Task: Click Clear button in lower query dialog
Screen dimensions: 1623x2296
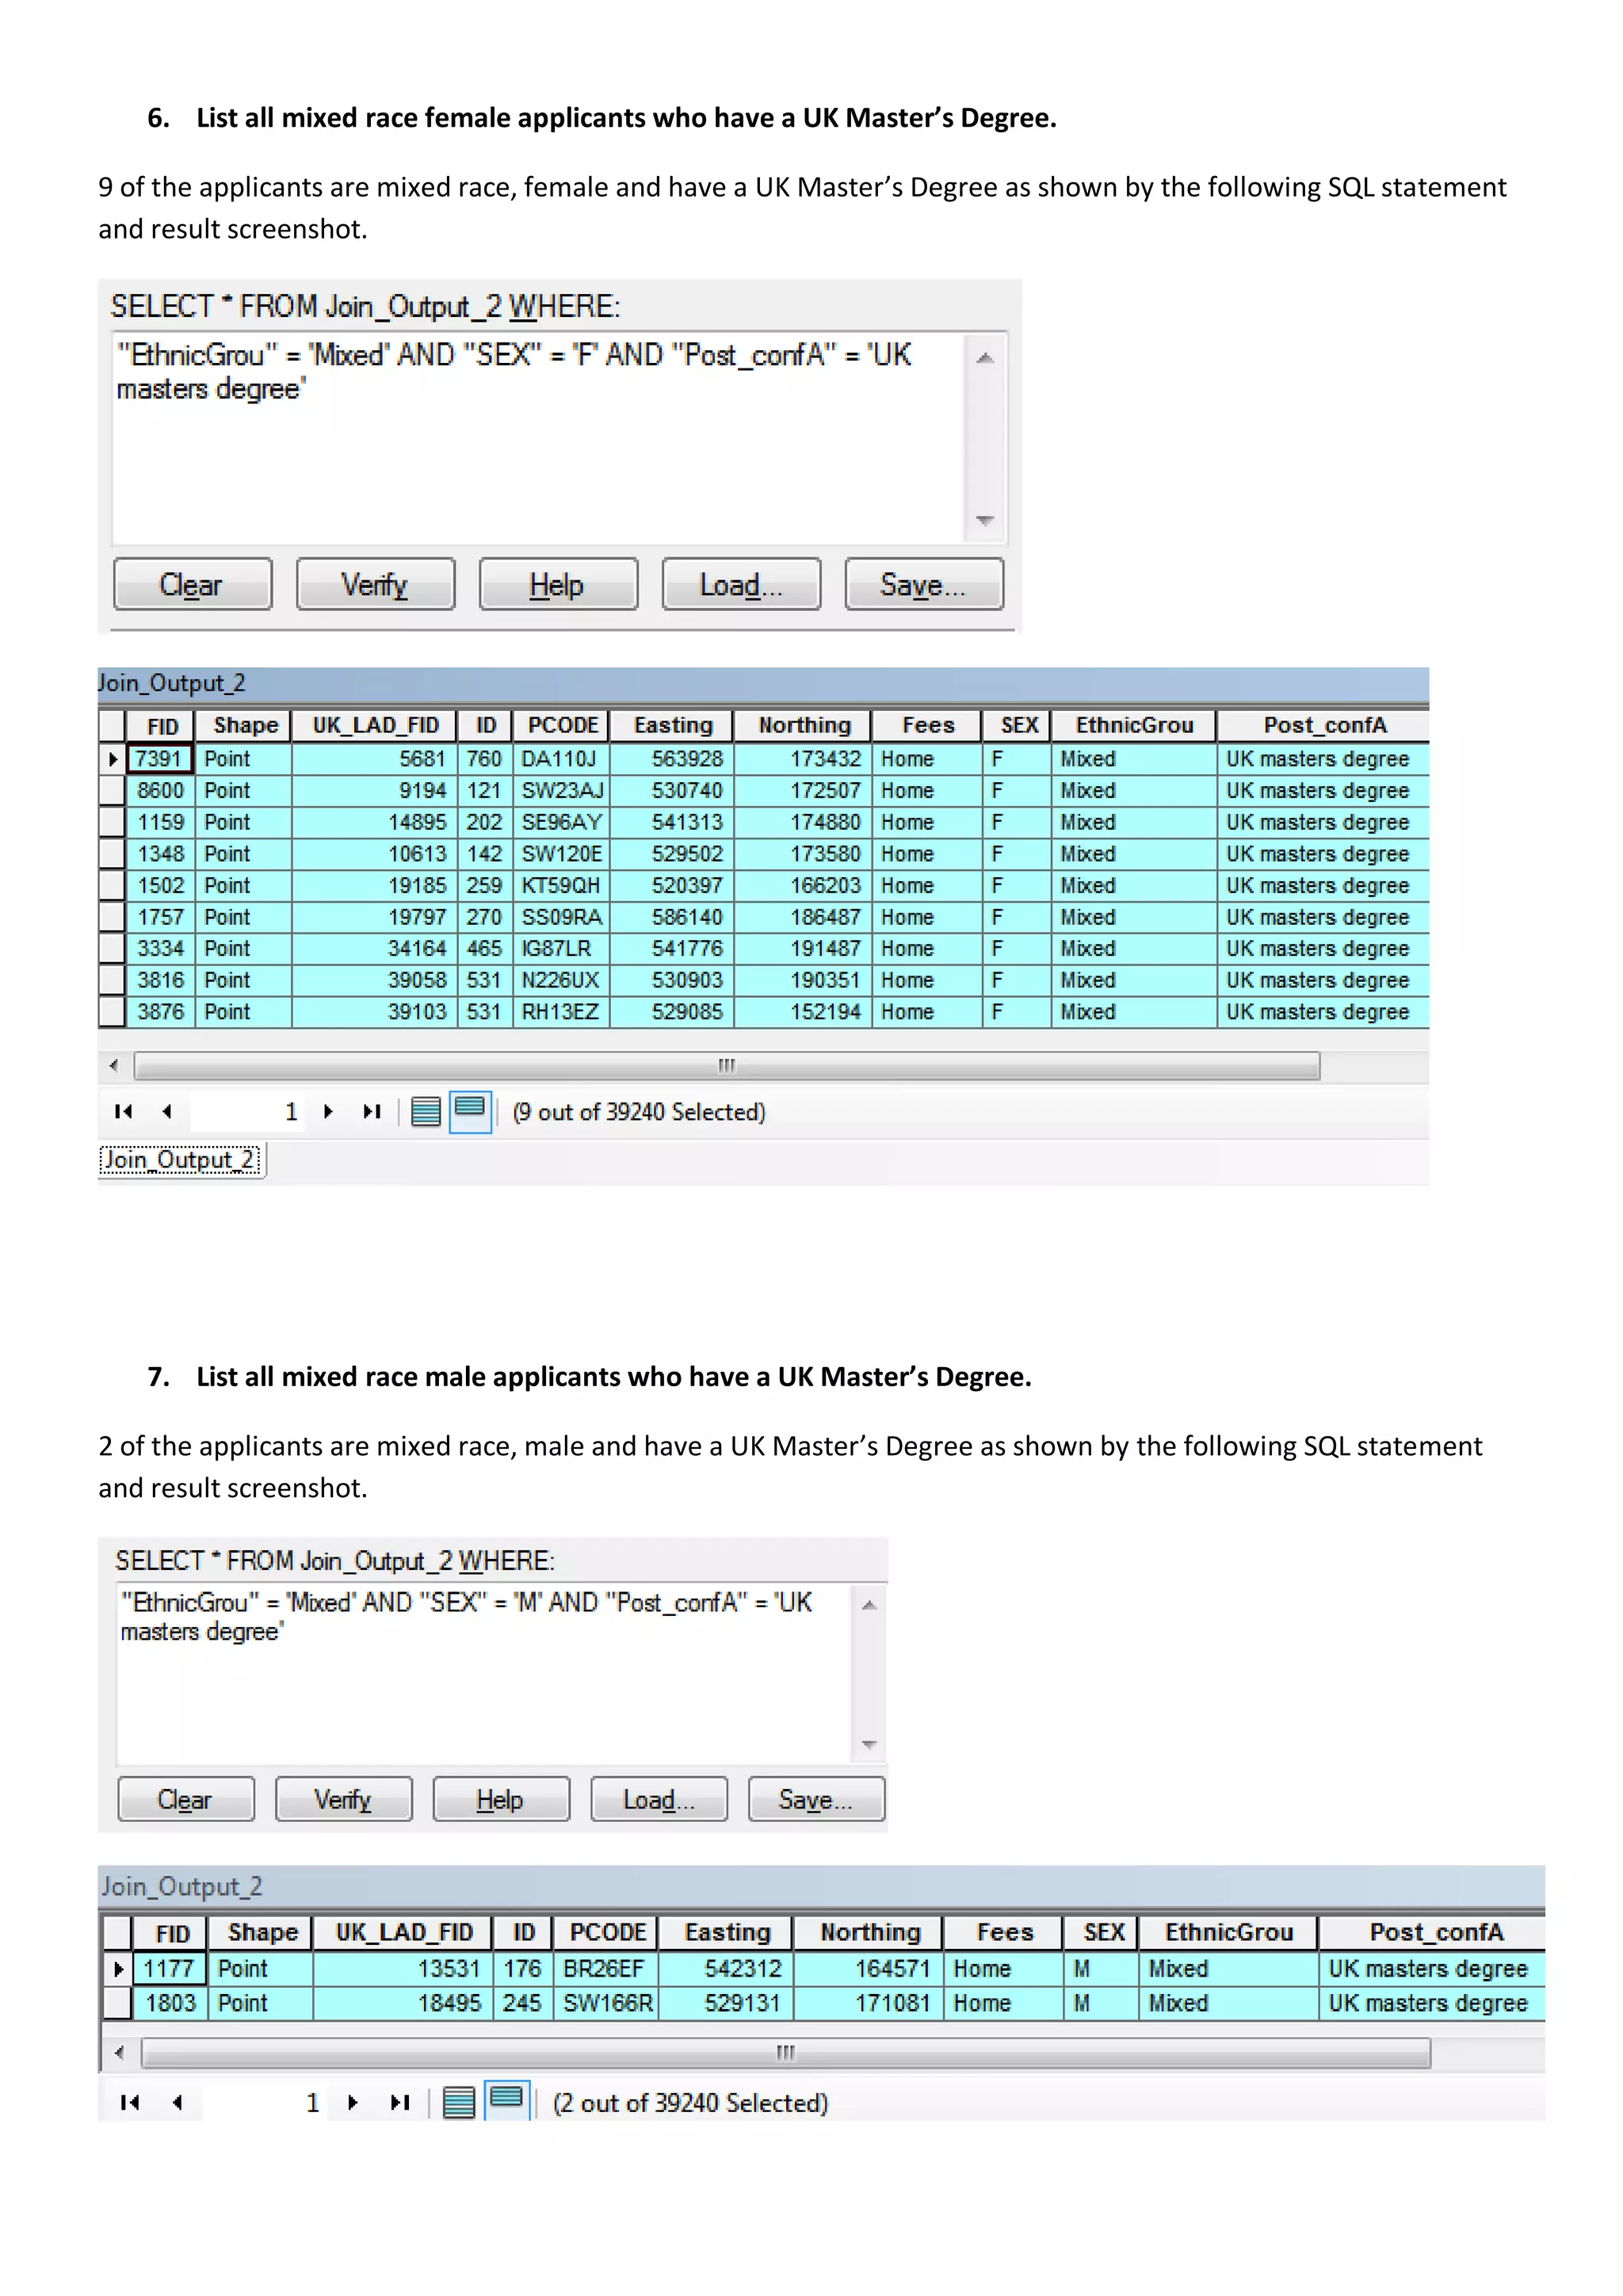Action: [186, 1799]
